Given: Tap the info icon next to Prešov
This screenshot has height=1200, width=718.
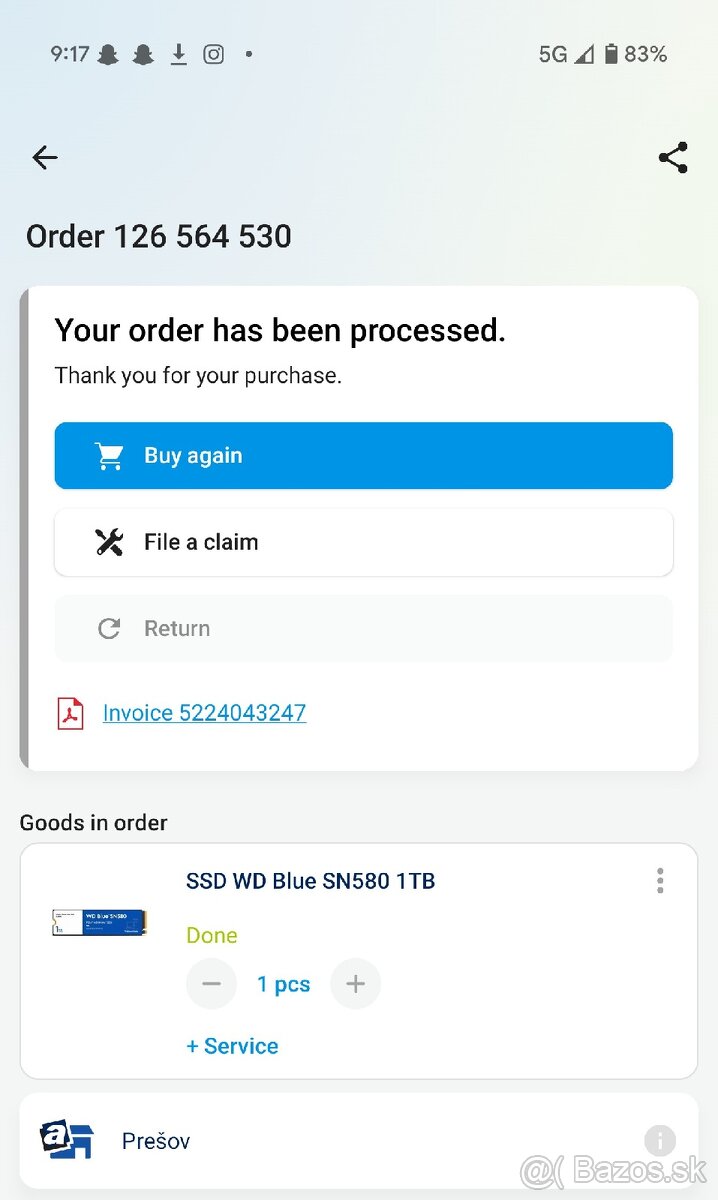Looking at the screenshot, I should (x=660, y=1140).
